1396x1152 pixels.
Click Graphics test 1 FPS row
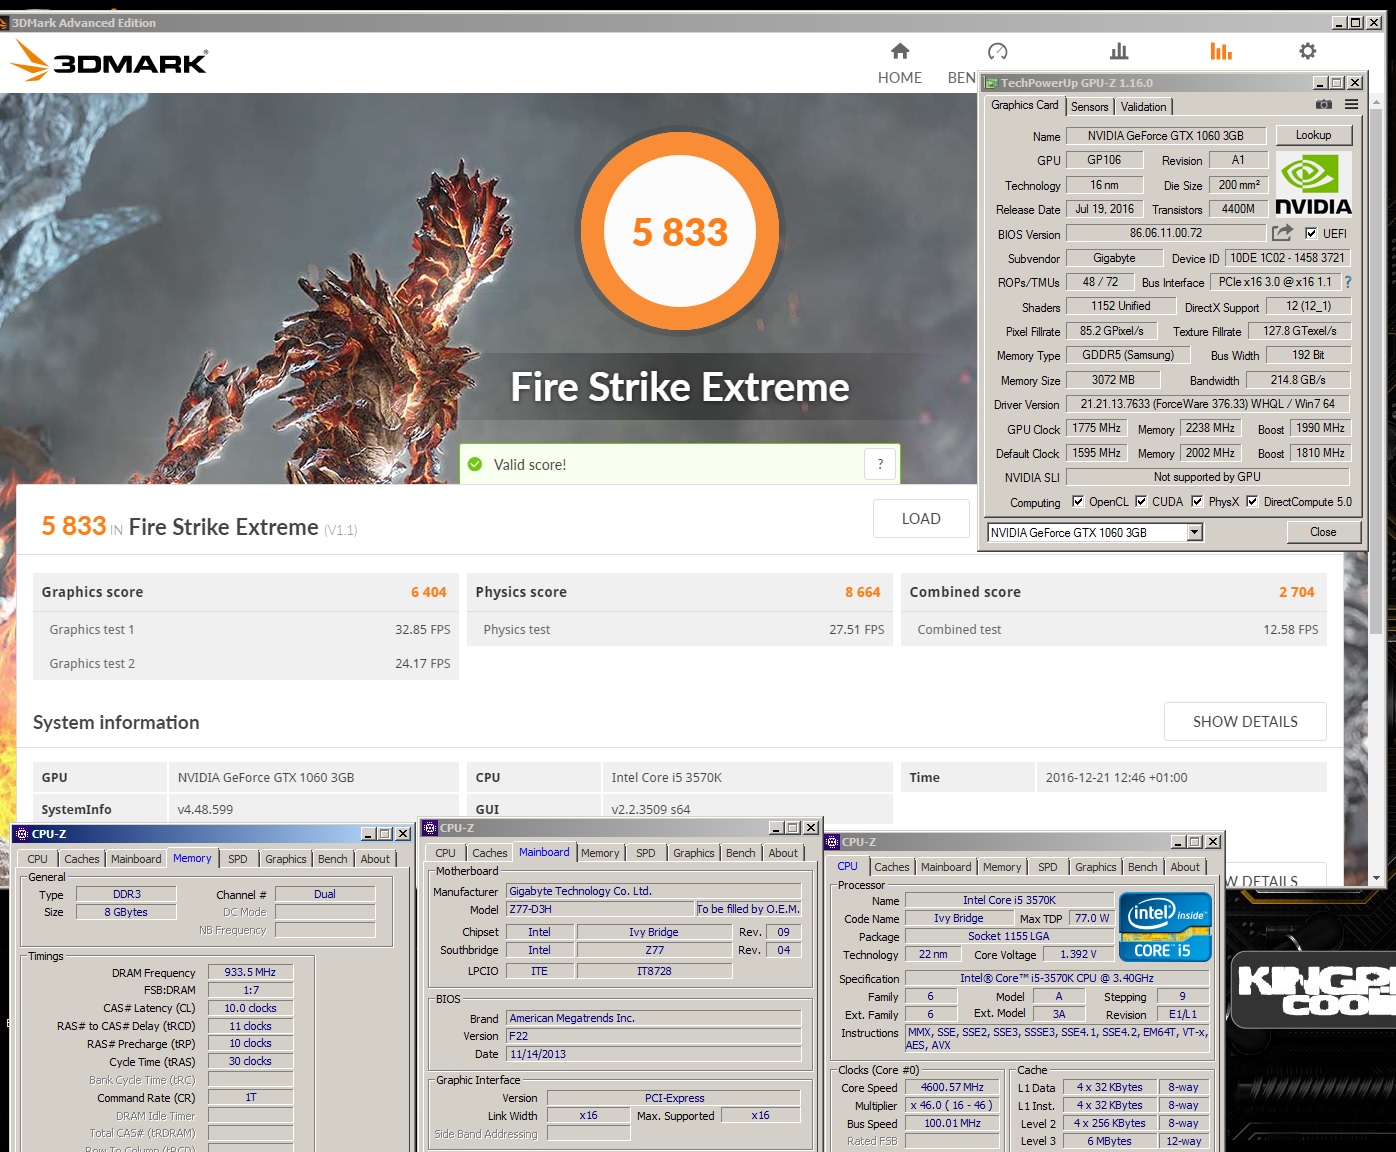pyautogui.click(x=246, y=629)
